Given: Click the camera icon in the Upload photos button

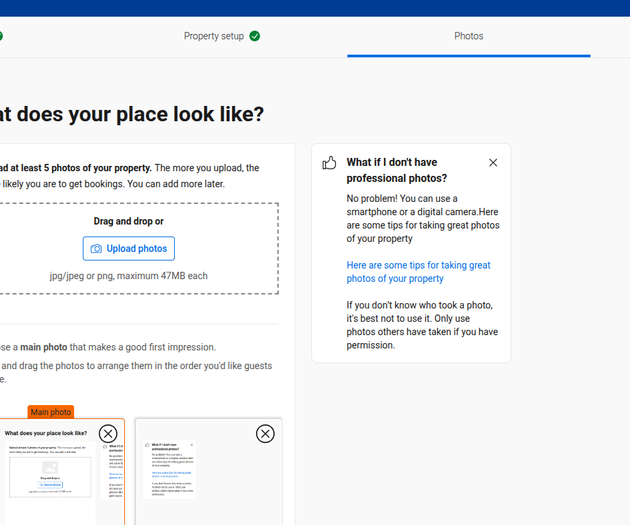Looking at the screenshot, I should coord(96,249).
